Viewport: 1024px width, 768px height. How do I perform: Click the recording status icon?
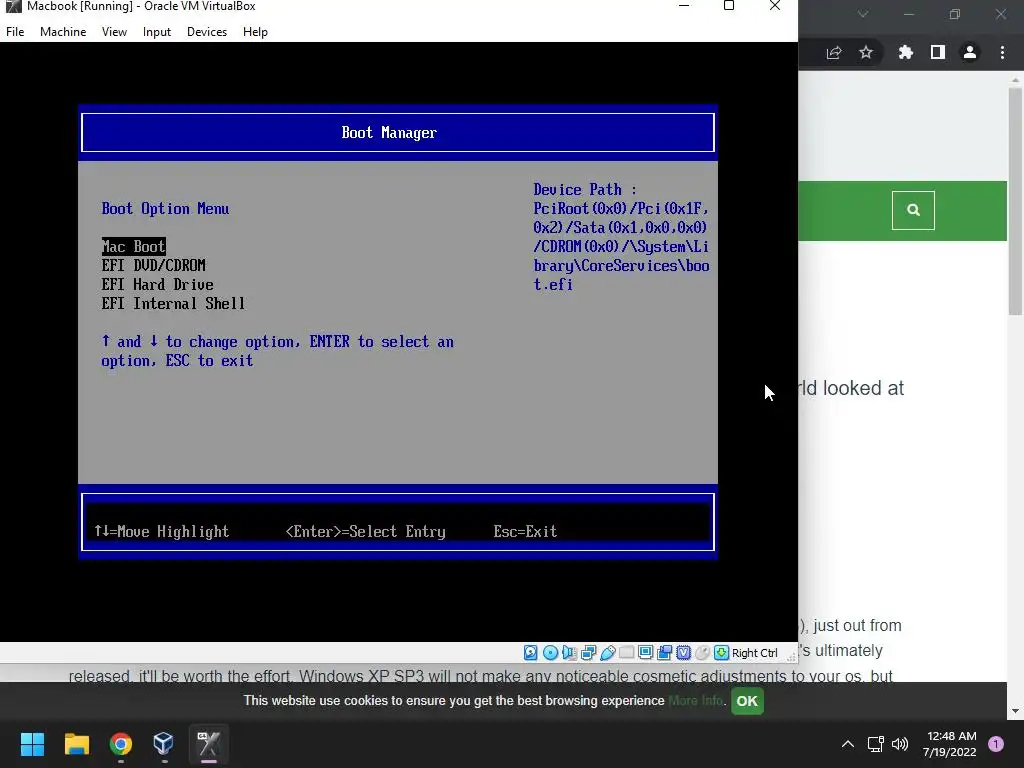click(665, 652)
